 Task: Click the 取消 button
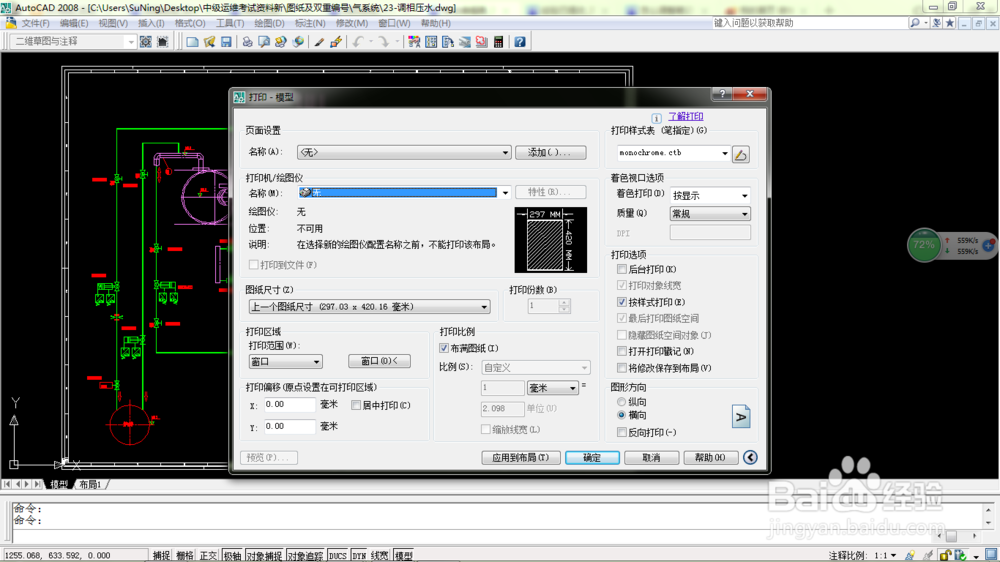coord(651,457)
